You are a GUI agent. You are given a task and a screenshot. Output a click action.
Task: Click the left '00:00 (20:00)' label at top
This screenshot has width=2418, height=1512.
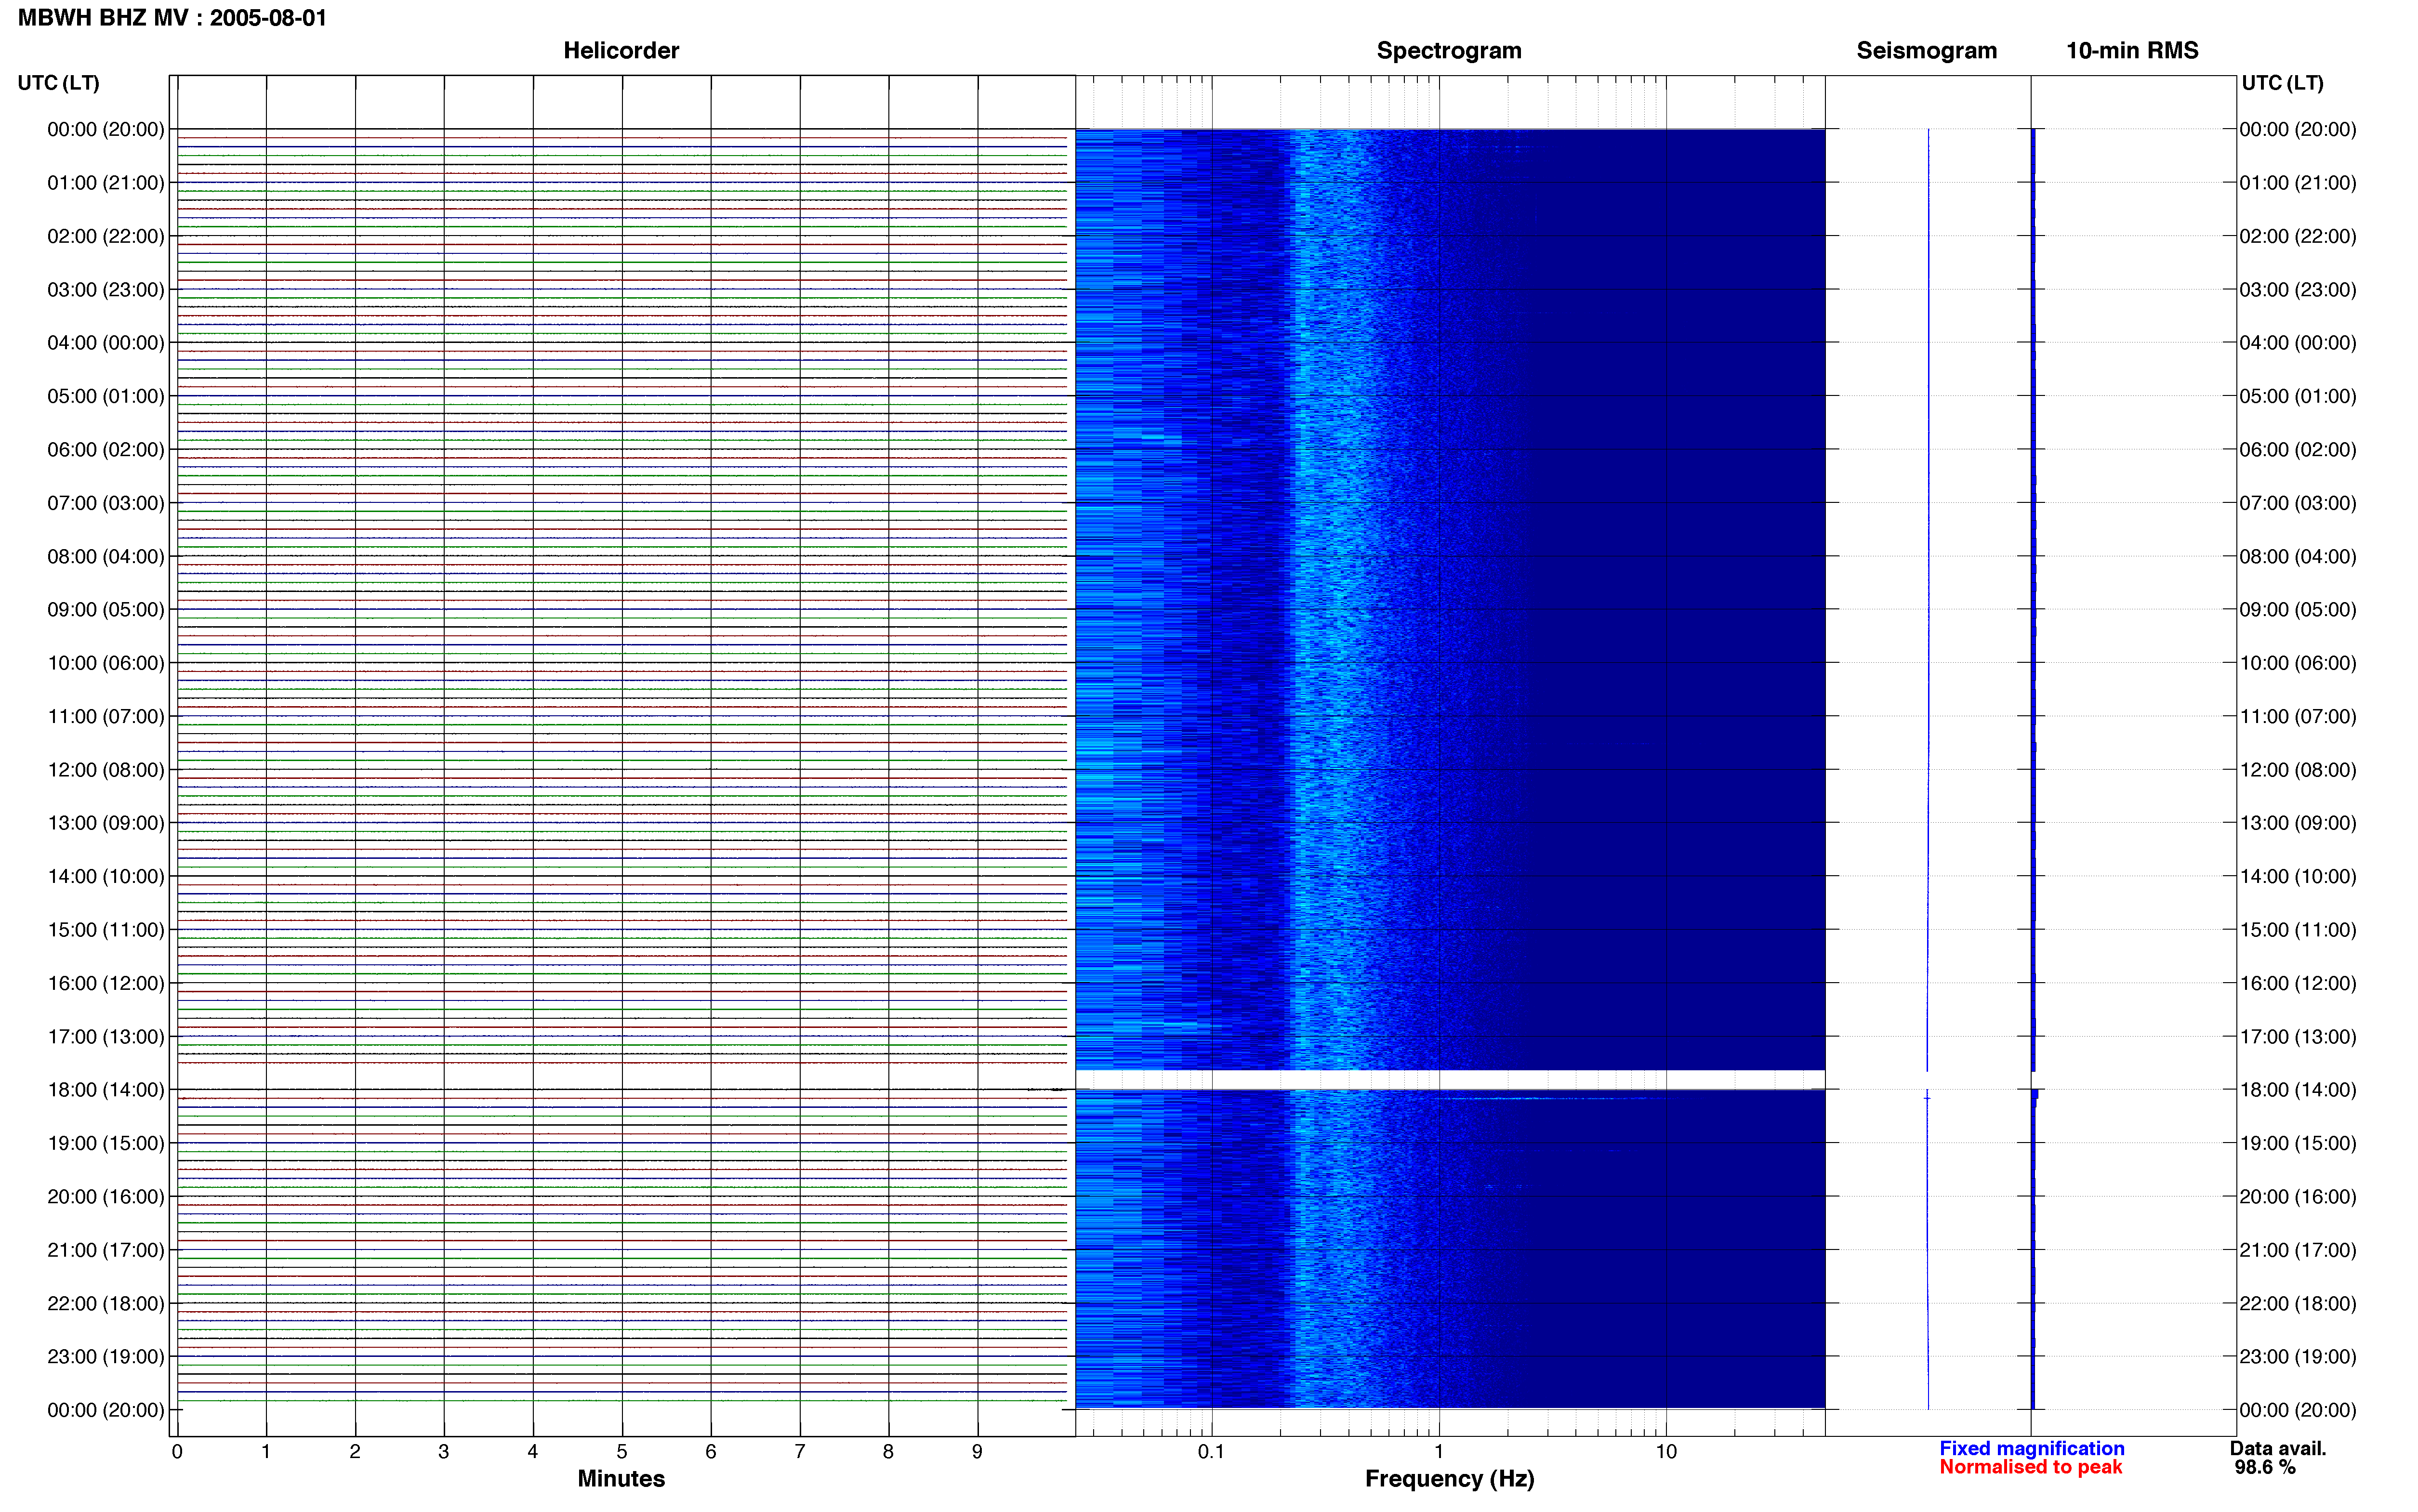[106, 129]
